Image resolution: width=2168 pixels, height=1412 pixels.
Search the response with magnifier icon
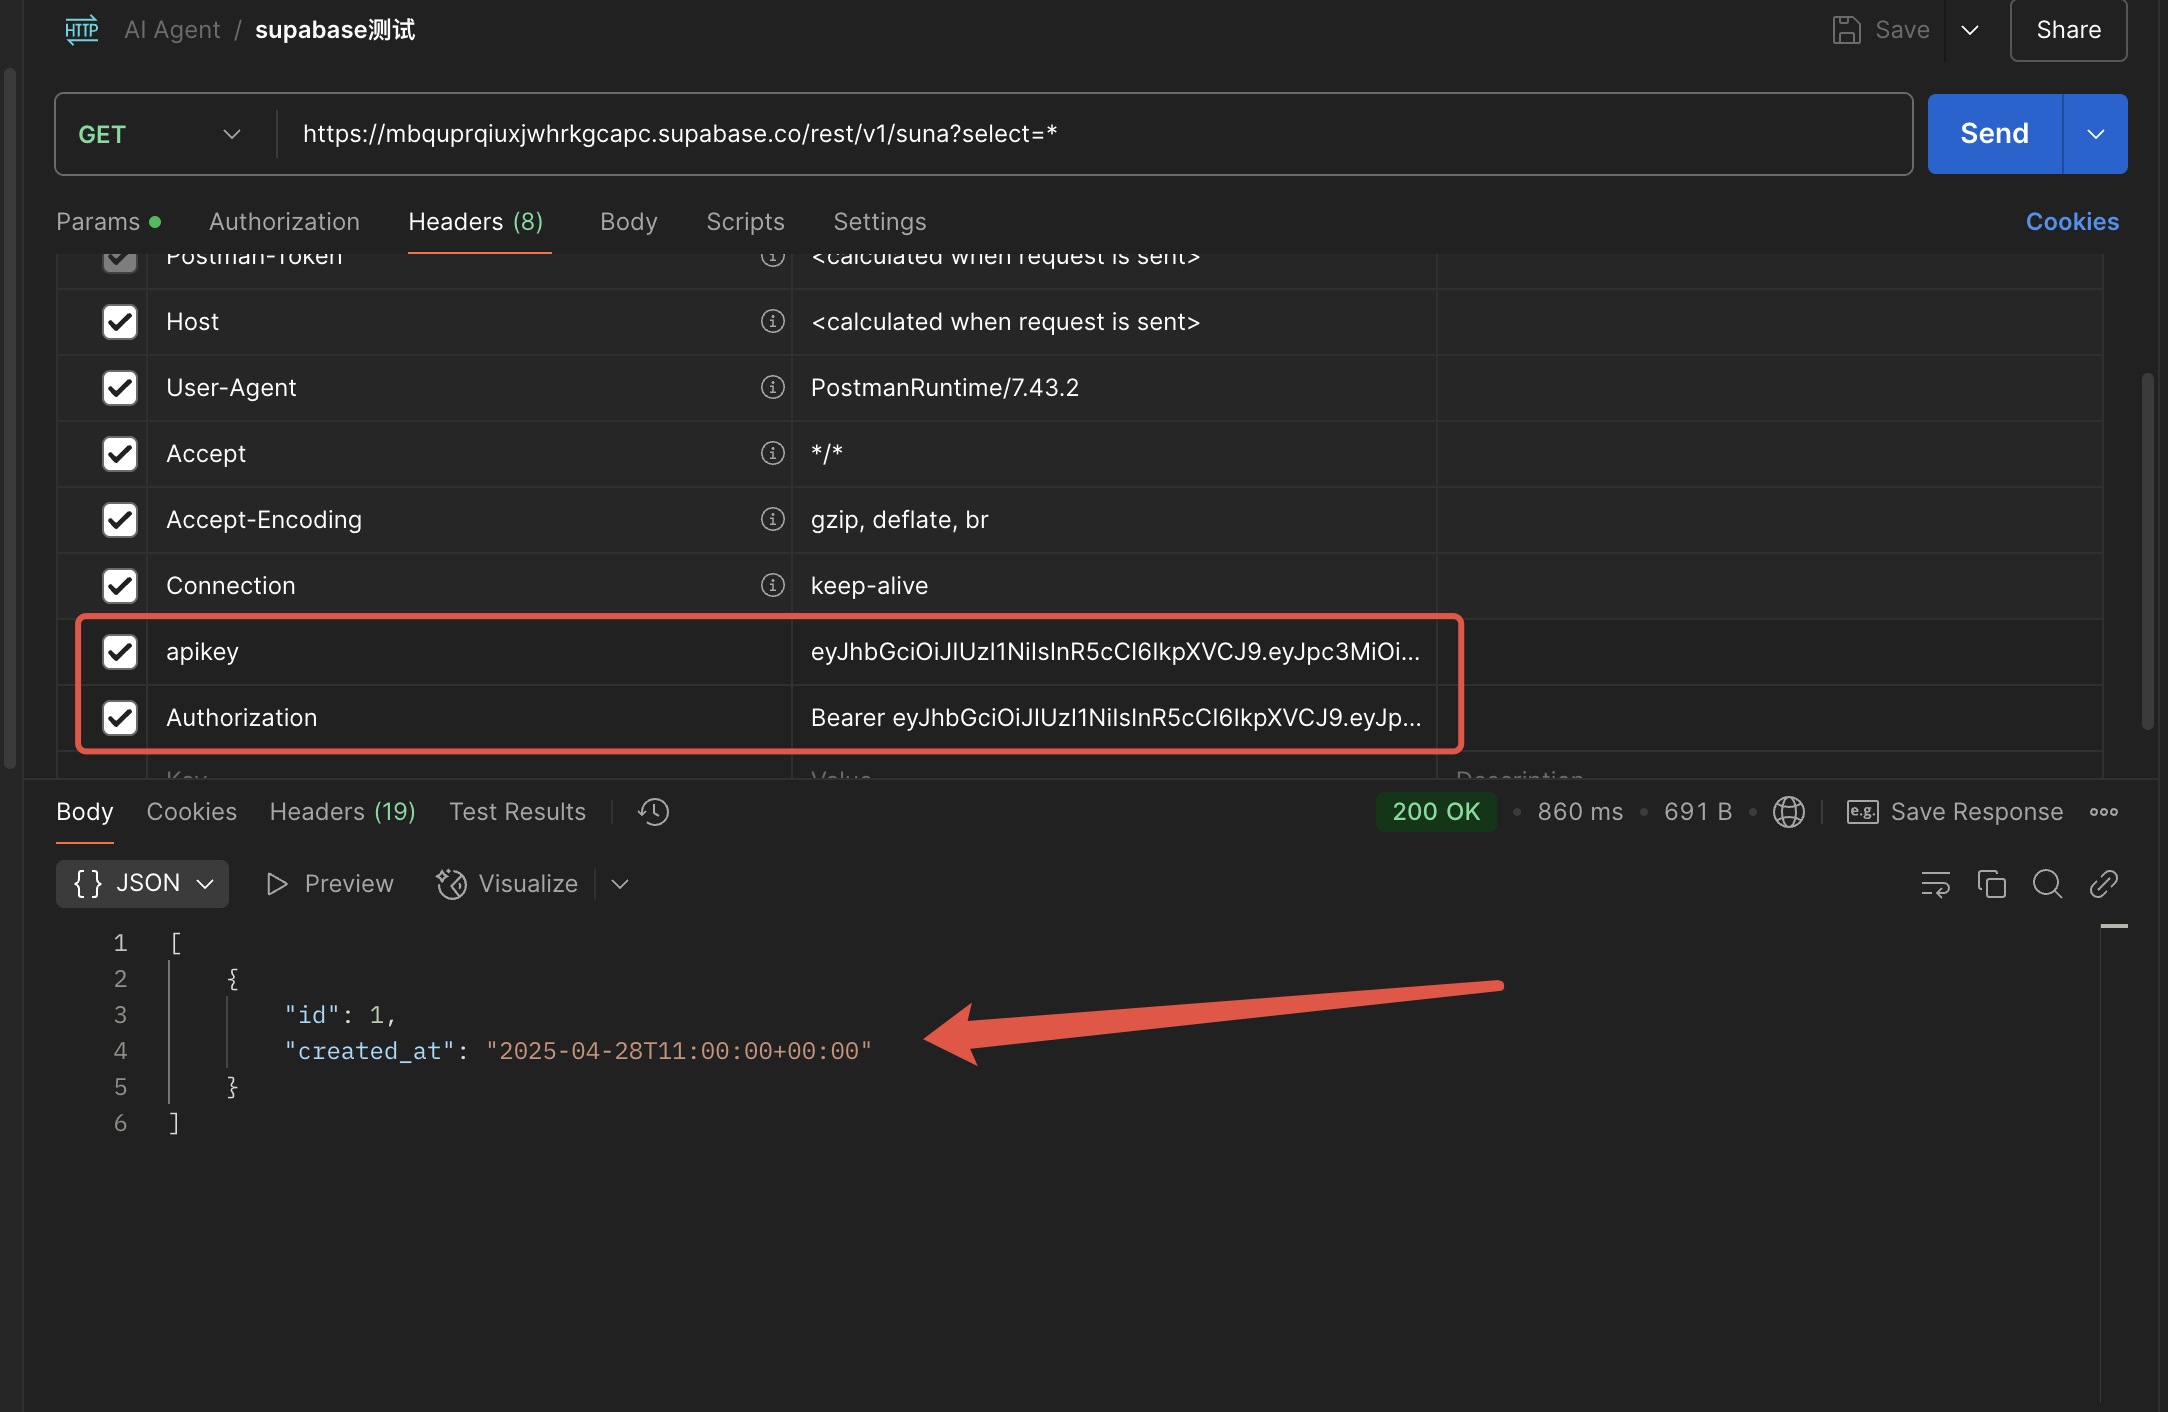tap(2047, 884)
